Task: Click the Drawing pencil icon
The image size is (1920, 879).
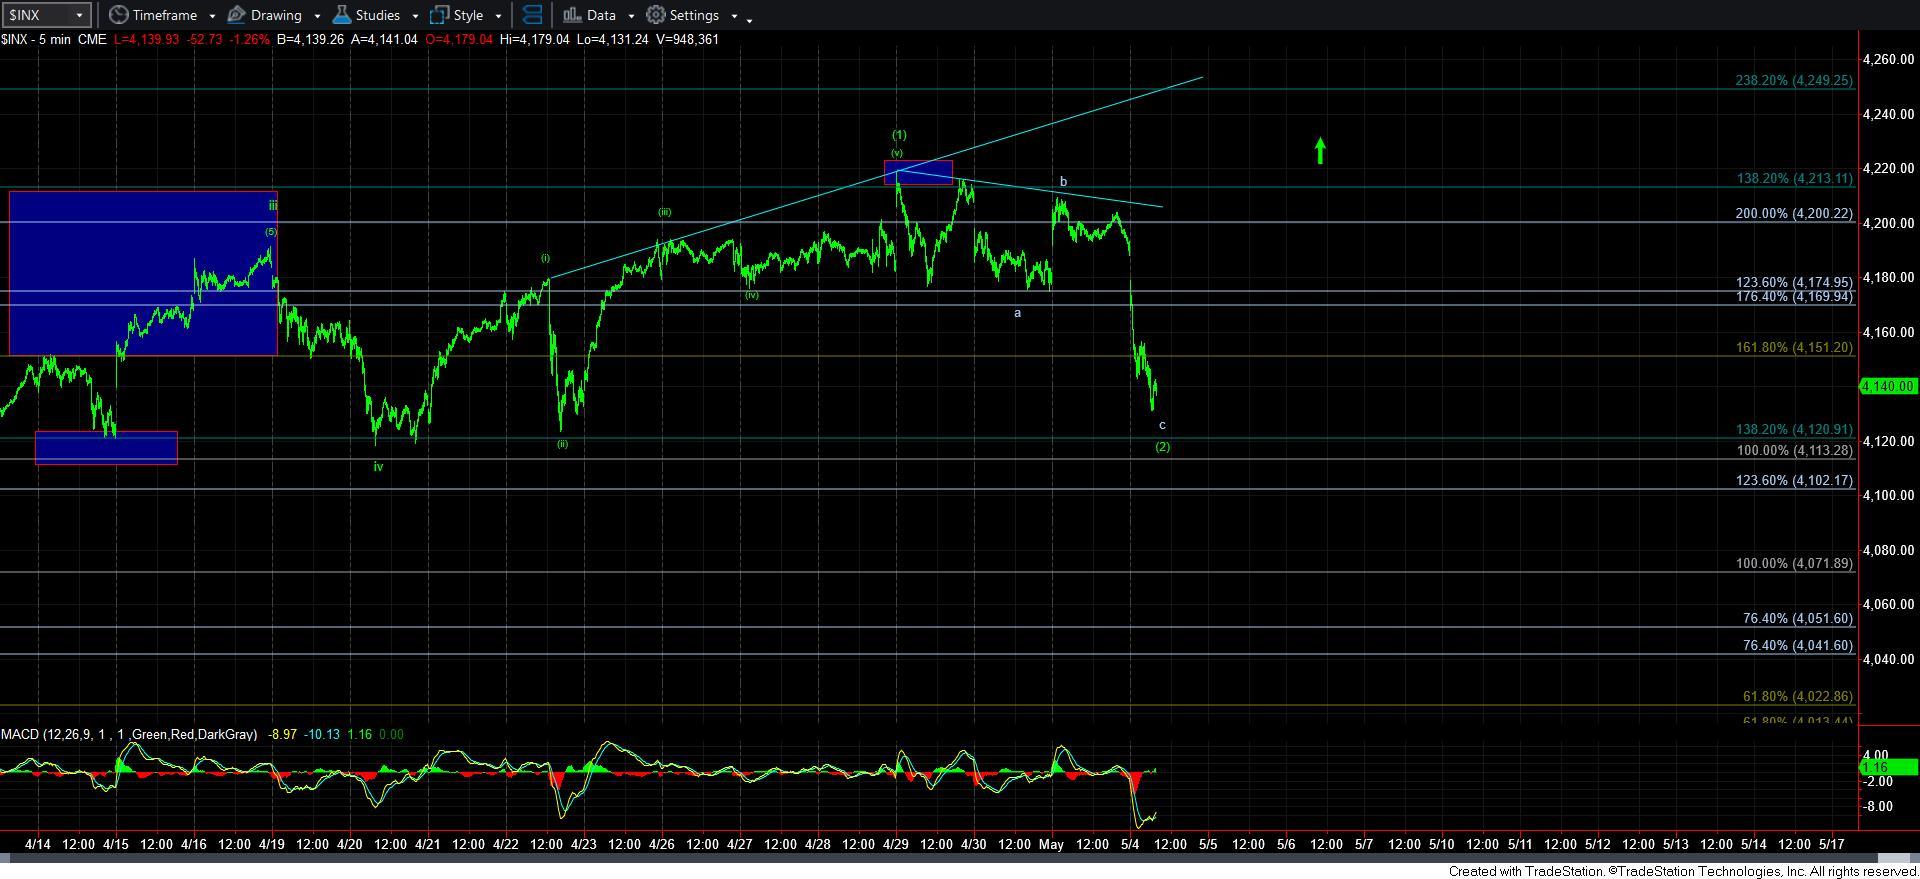Action: pos(237,15)
